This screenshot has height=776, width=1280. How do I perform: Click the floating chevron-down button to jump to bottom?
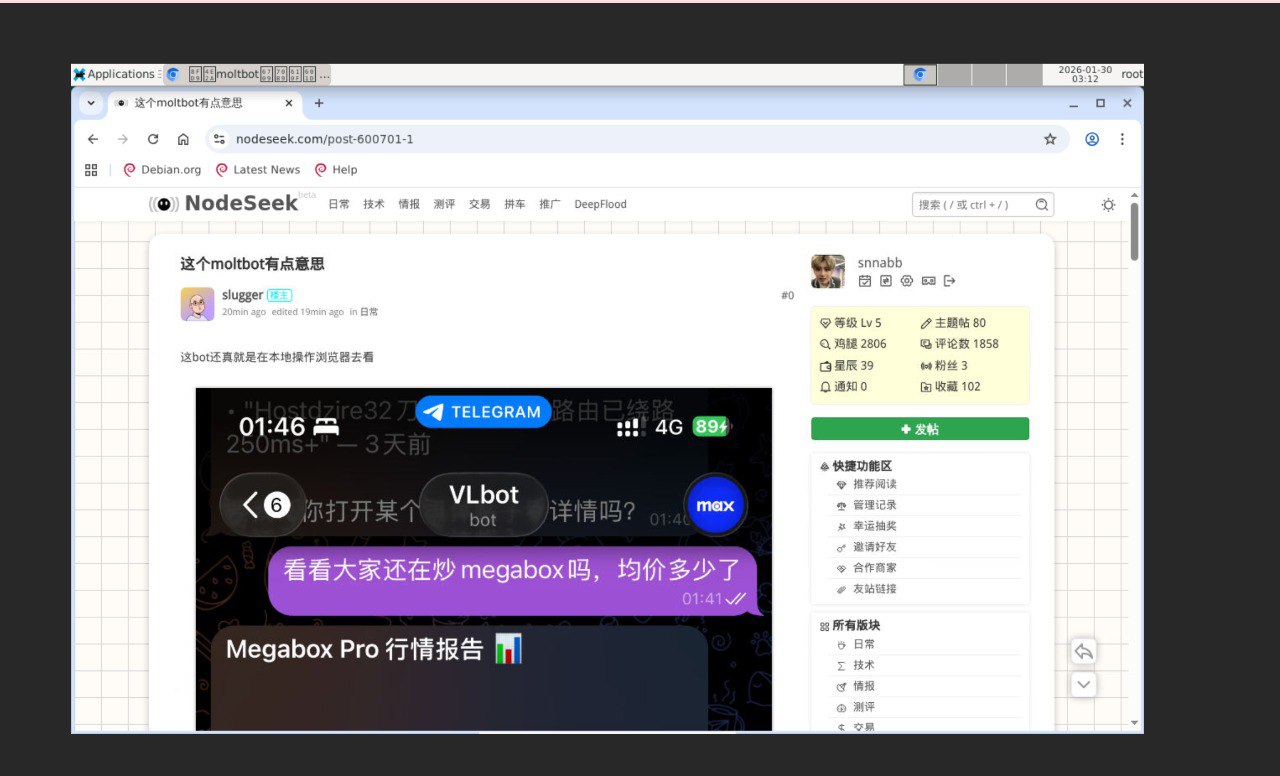tap(1083, 685)
